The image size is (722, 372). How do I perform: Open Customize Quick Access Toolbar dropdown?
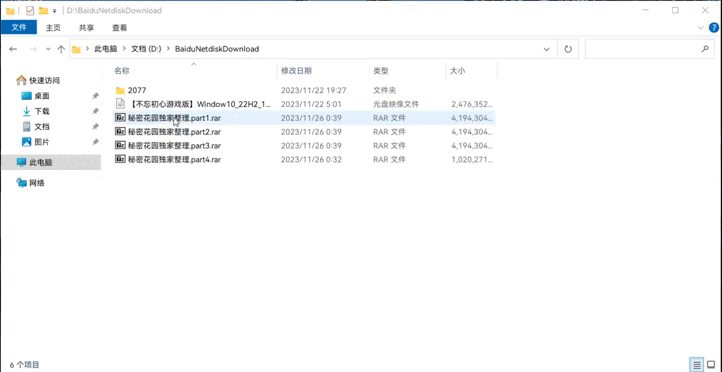pyautogui.click(x=54, y=11)
